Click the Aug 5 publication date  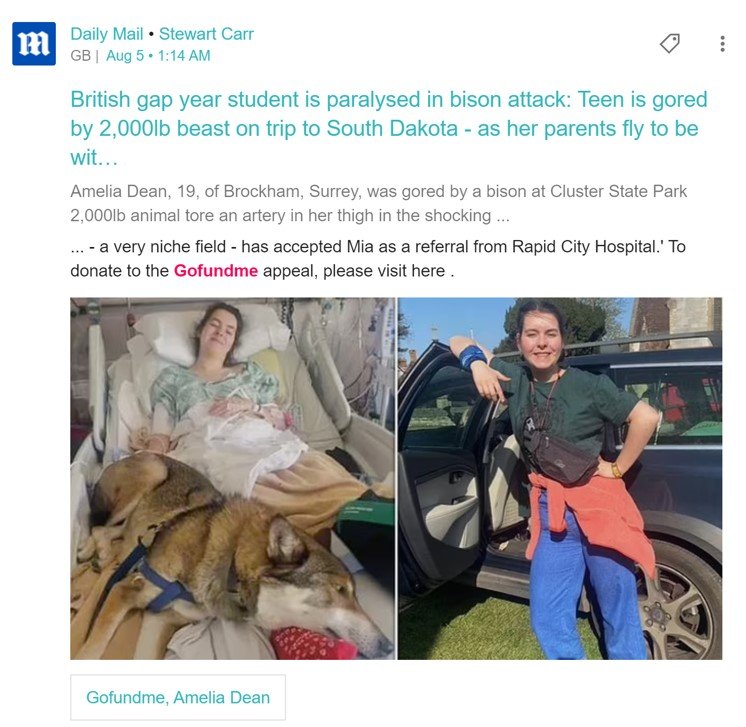(125, 56)
